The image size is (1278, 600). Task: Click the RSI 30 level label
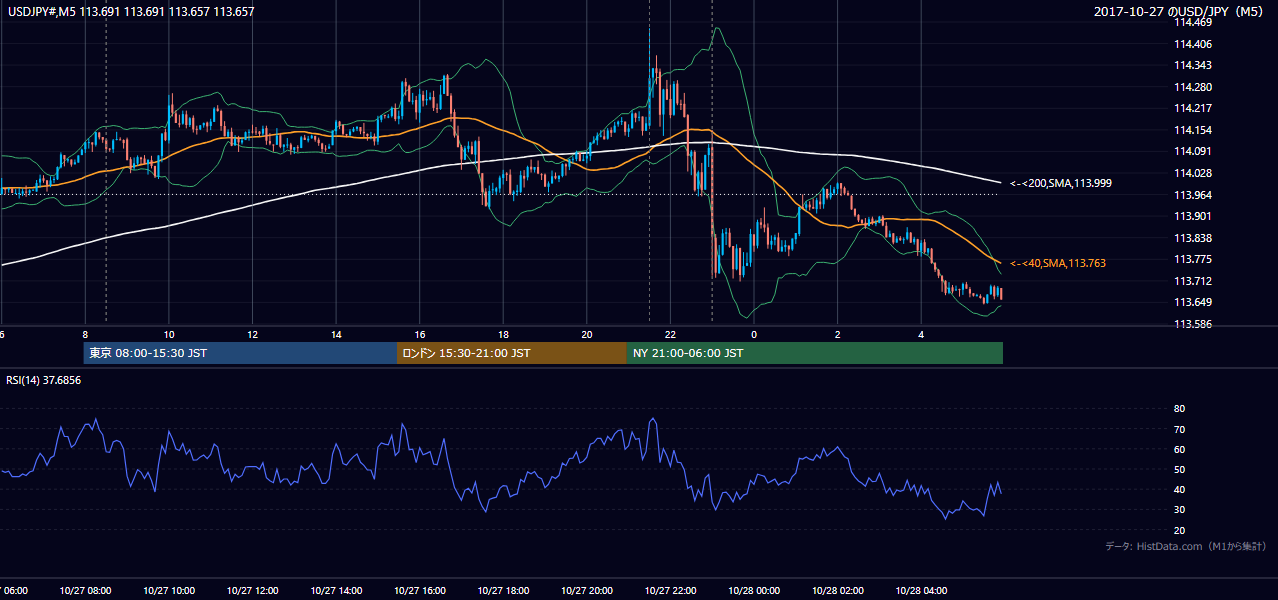point(1179,509)
